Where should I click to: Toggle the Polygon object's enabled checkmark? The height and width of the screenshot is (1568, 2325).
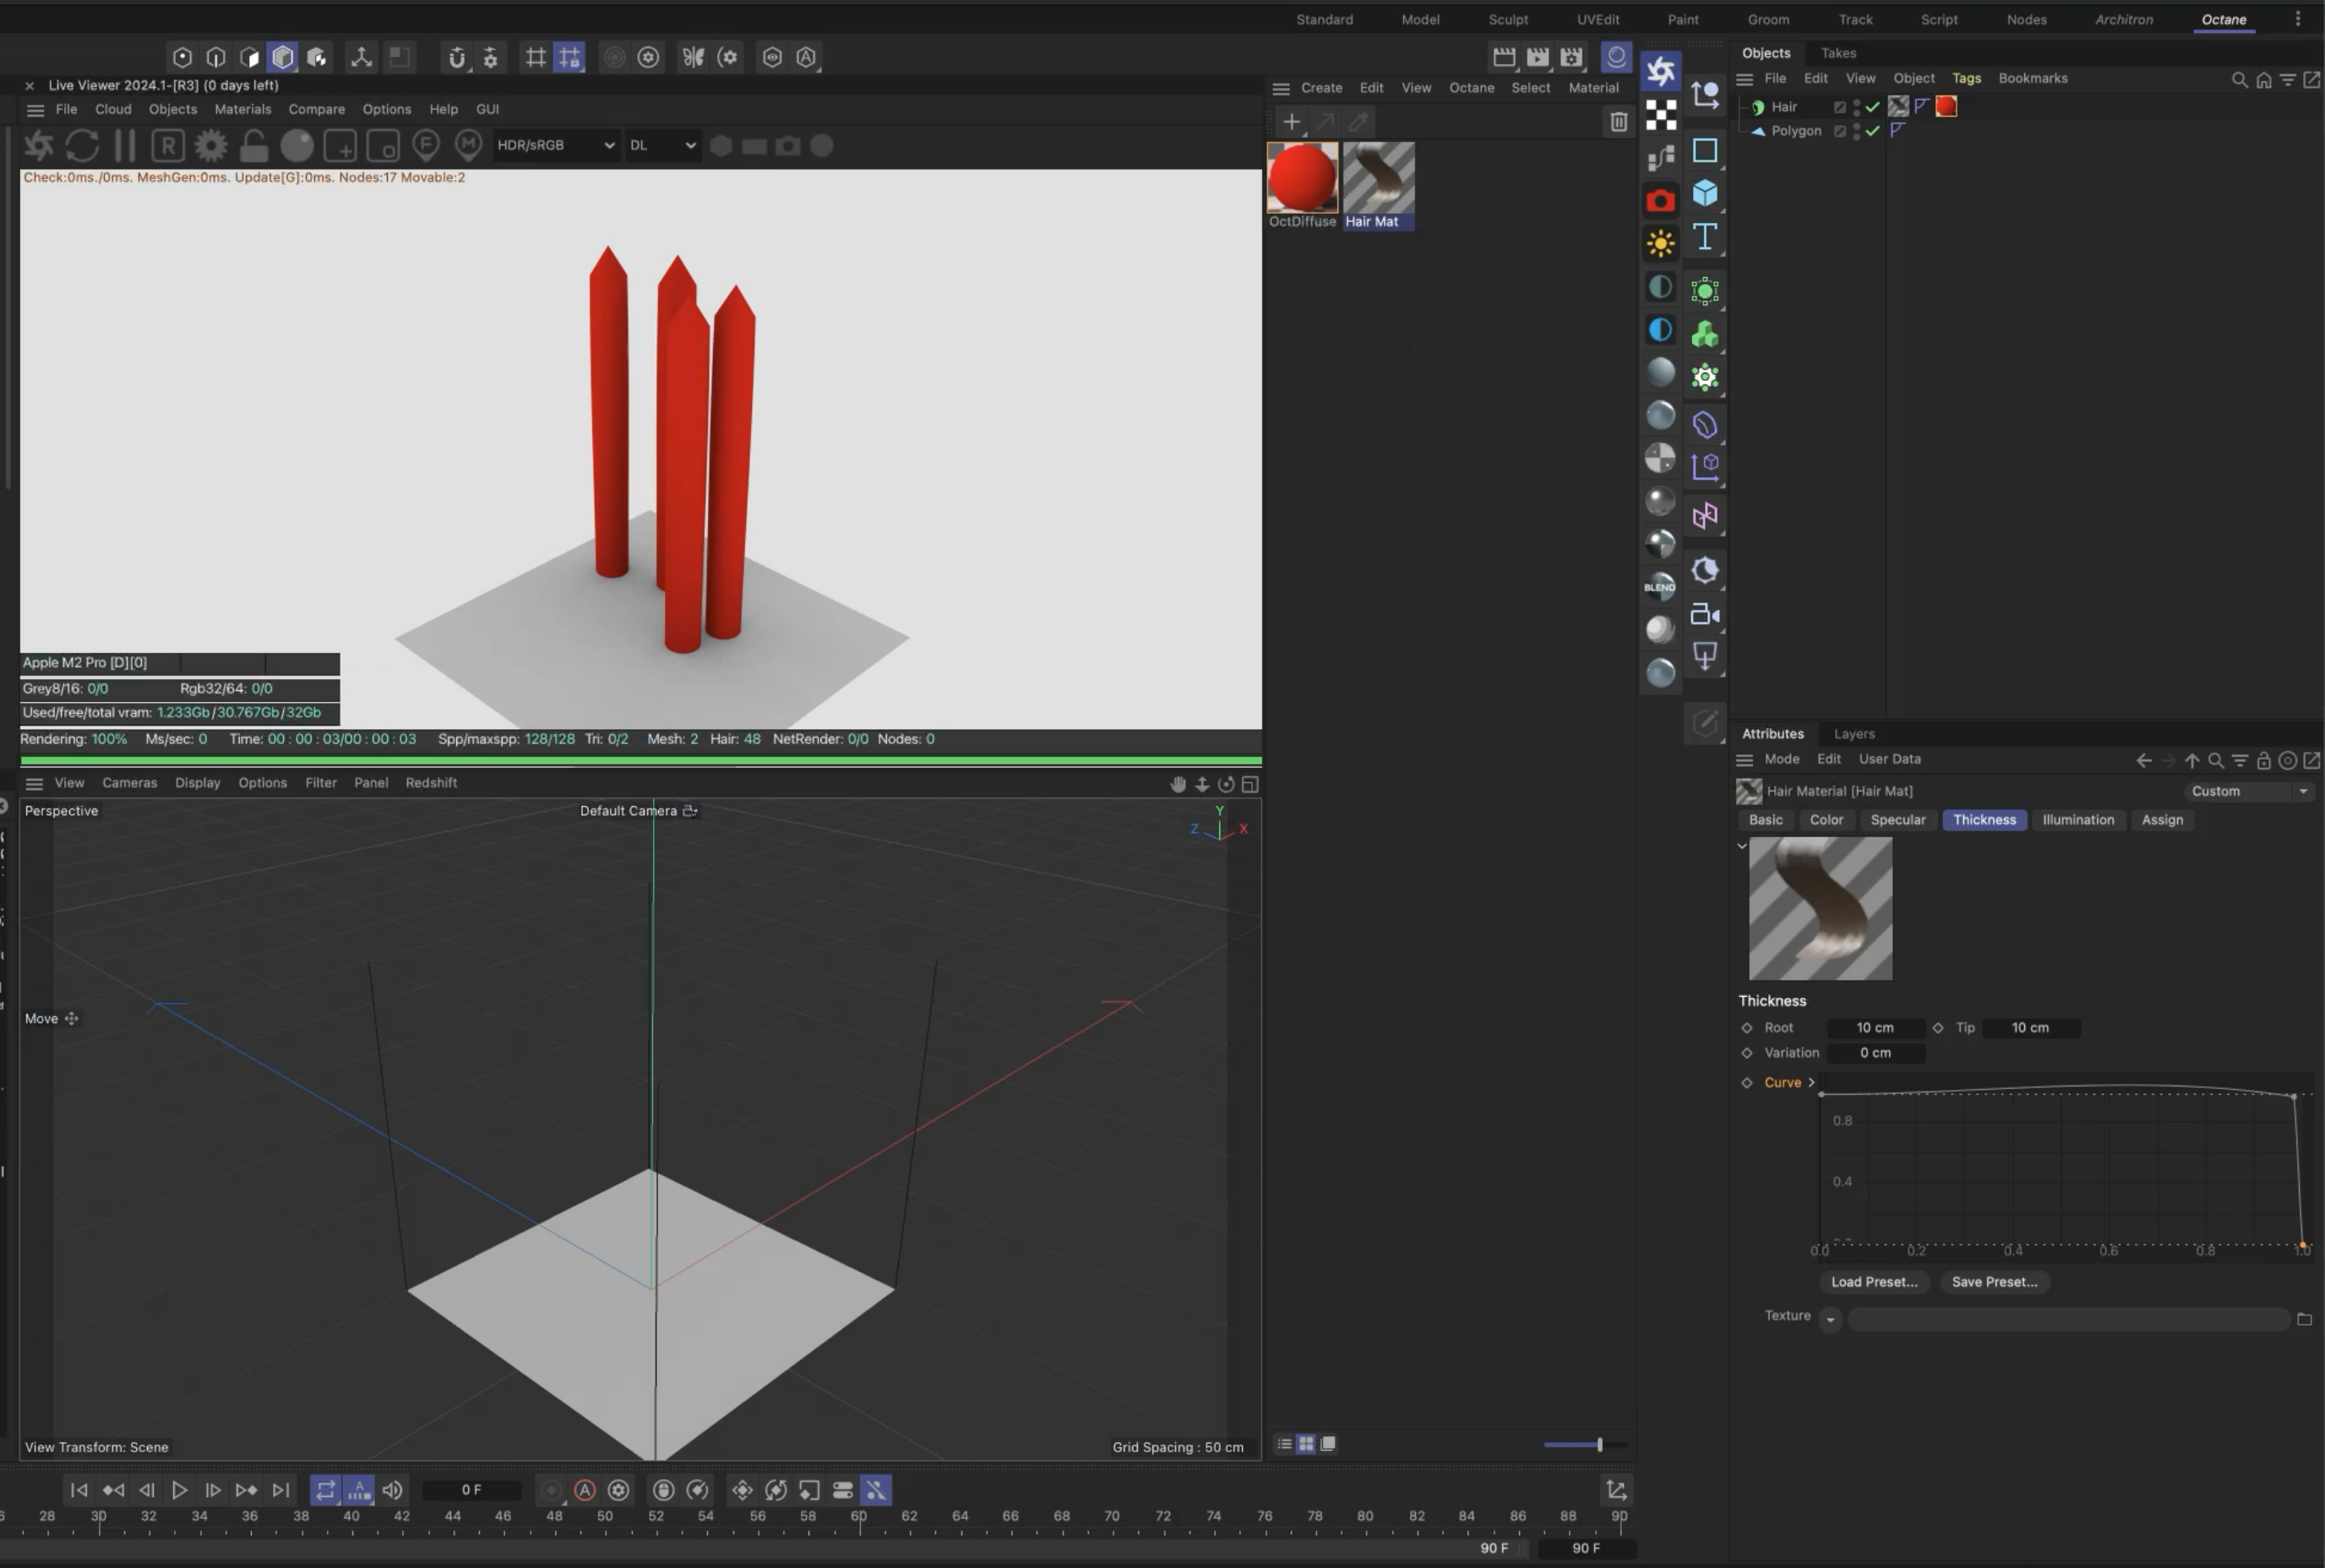point(1872,131)
